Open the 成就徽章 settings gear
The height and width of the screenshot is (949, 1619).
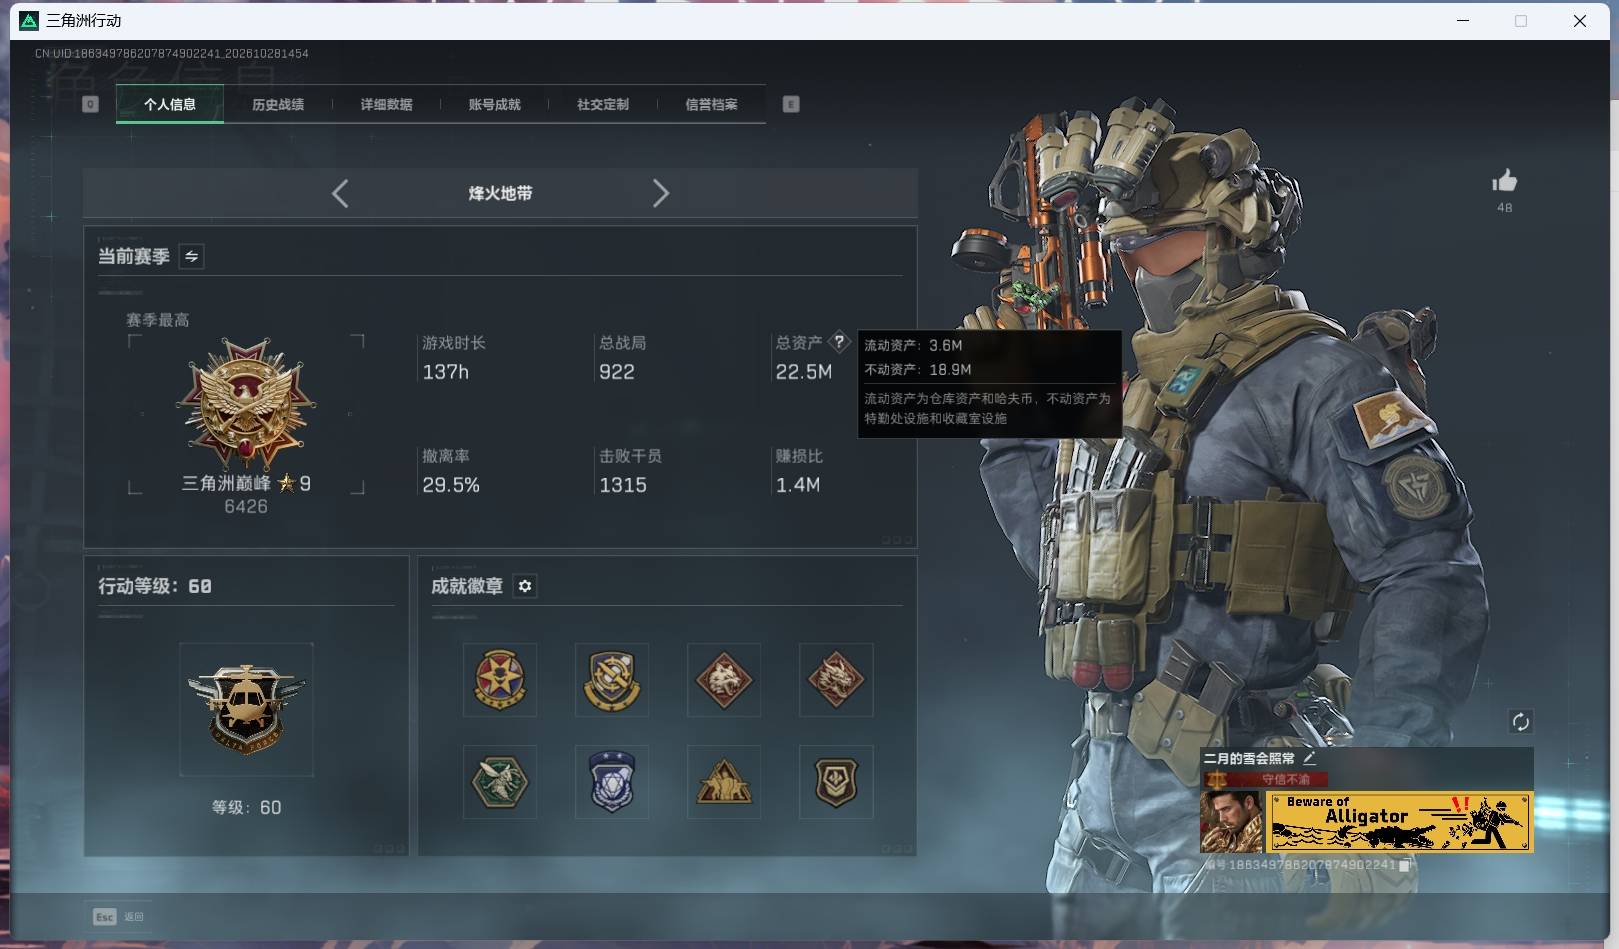(x=525, y=586)
